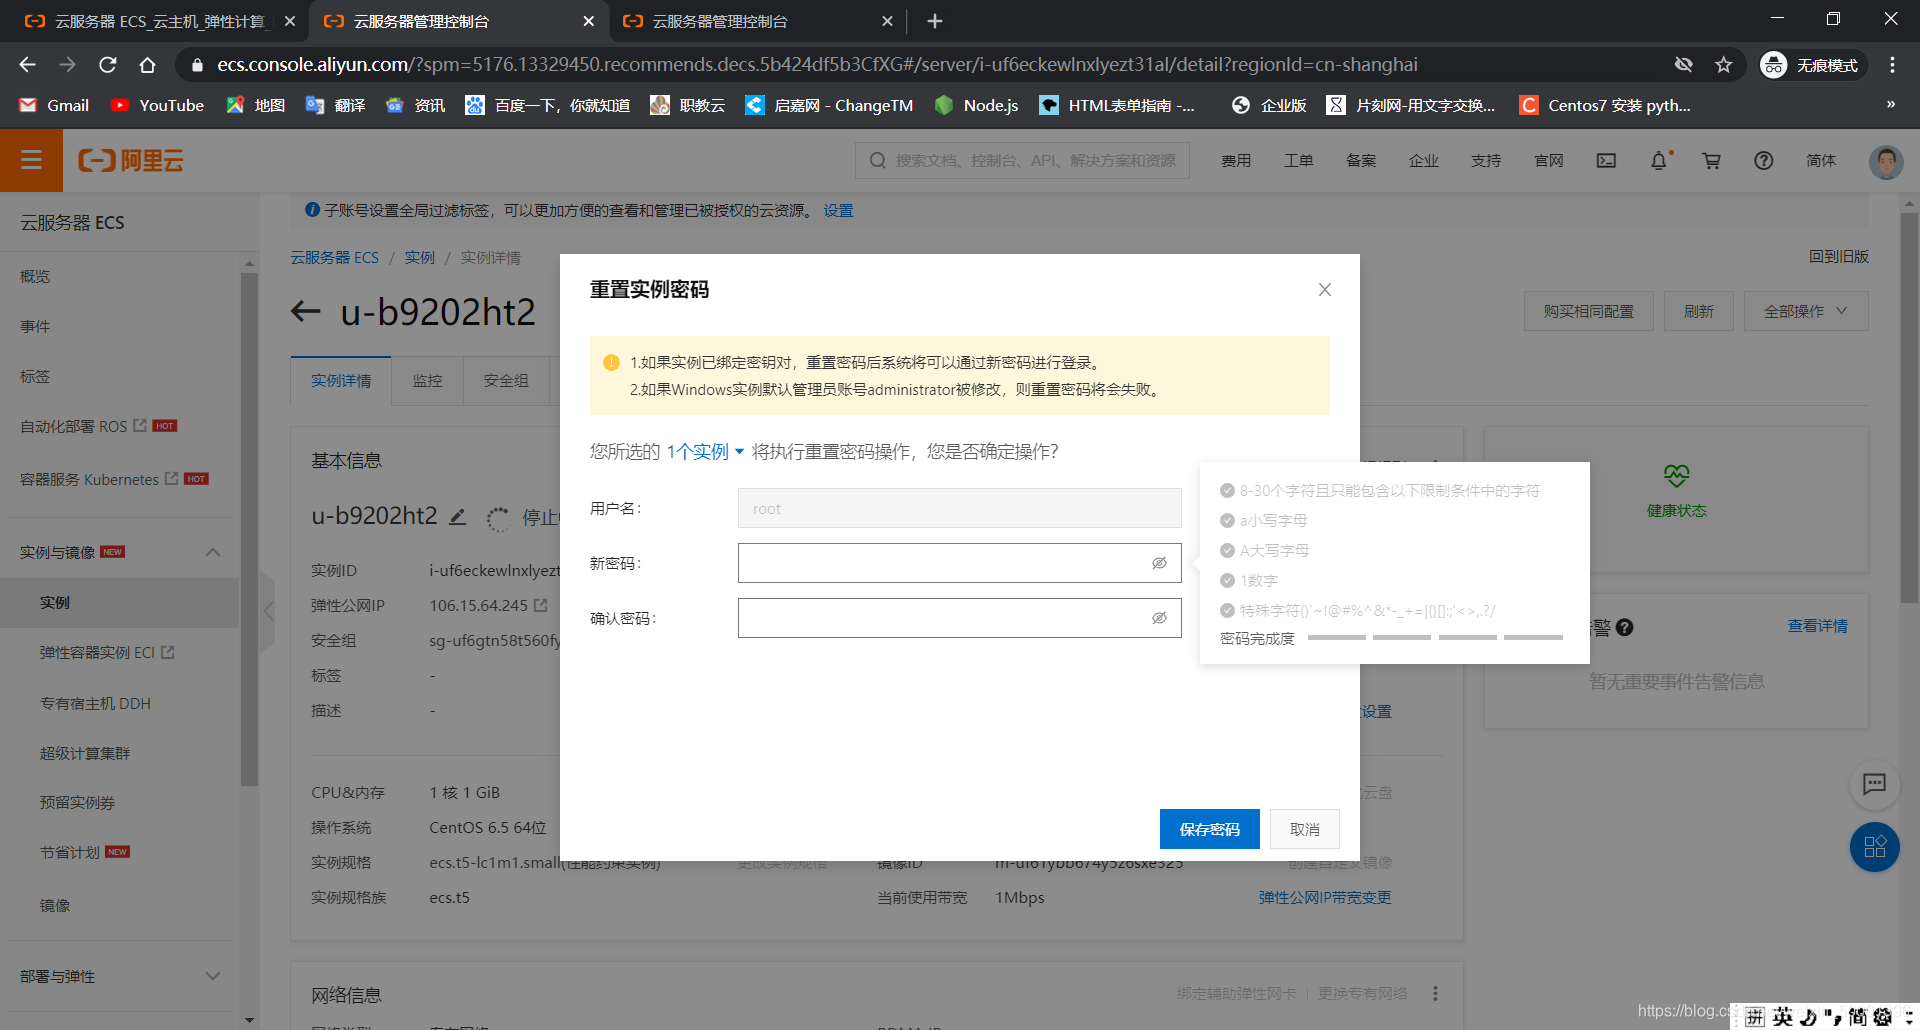Click the password strength 密码完成度 bar

(1434, 637)
